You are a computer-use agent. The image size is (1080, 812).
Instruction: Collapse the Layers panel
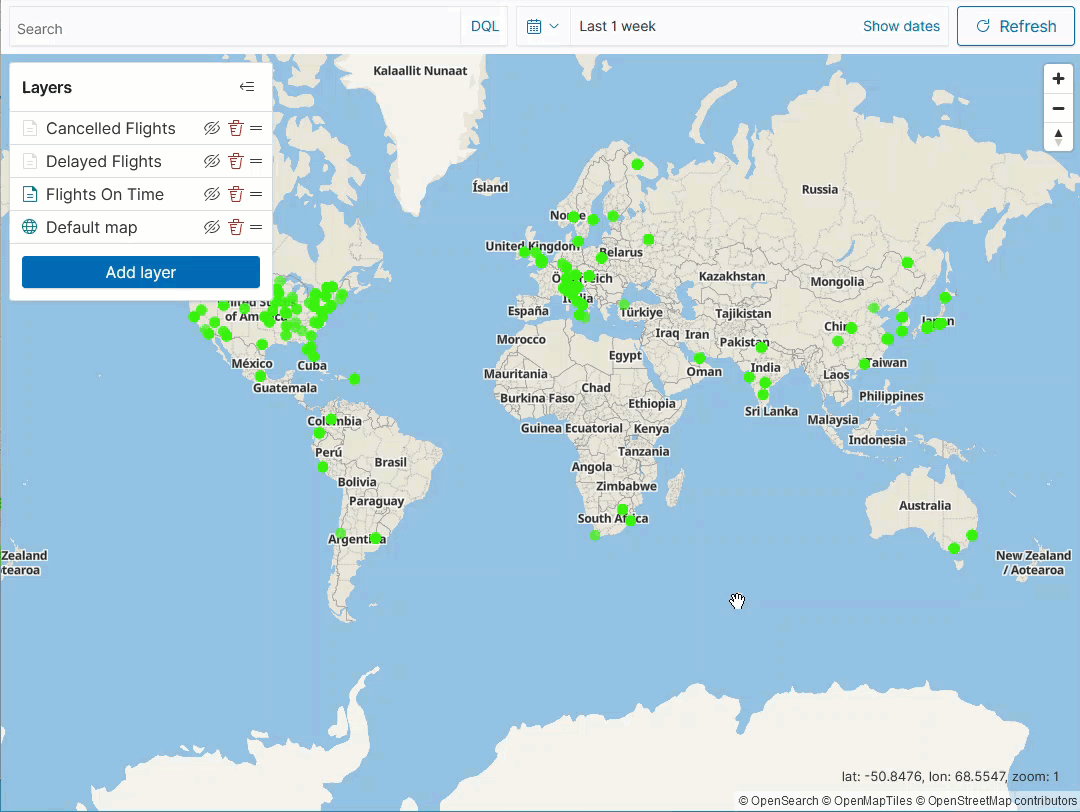pyautogui.click(x=247, y=87)
